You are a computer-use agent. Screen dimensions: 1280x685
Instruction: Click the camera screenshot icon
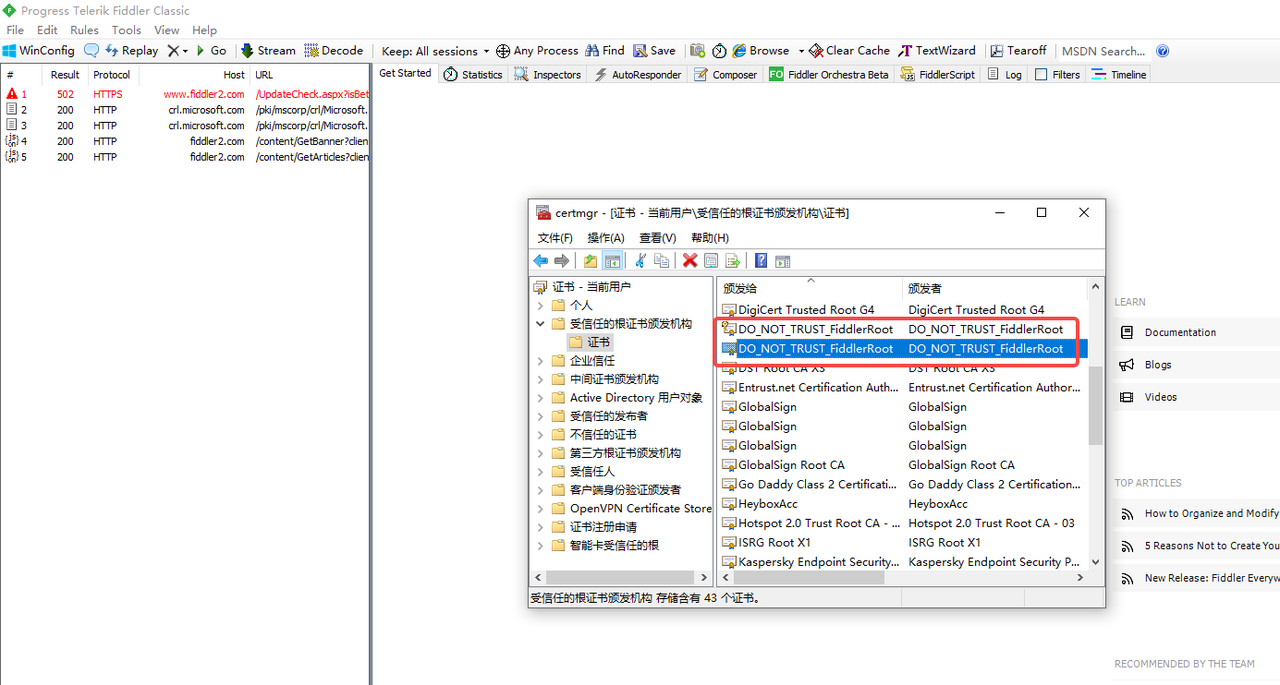tap(697, 51)
